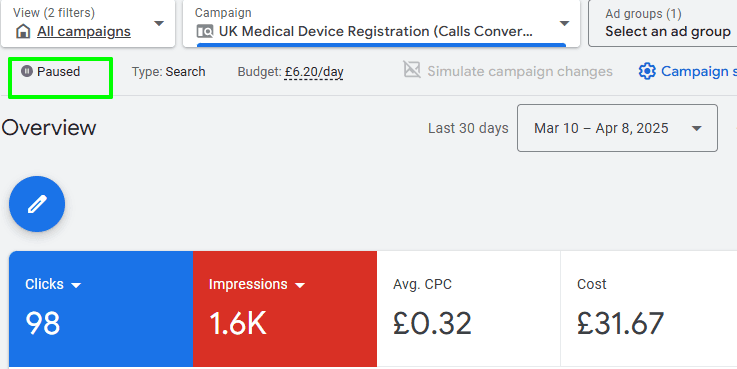Screen dimensions: 737x369
Task: Open the date range dropdown Mar 10 – Apr 8
Action: point(617,128)
